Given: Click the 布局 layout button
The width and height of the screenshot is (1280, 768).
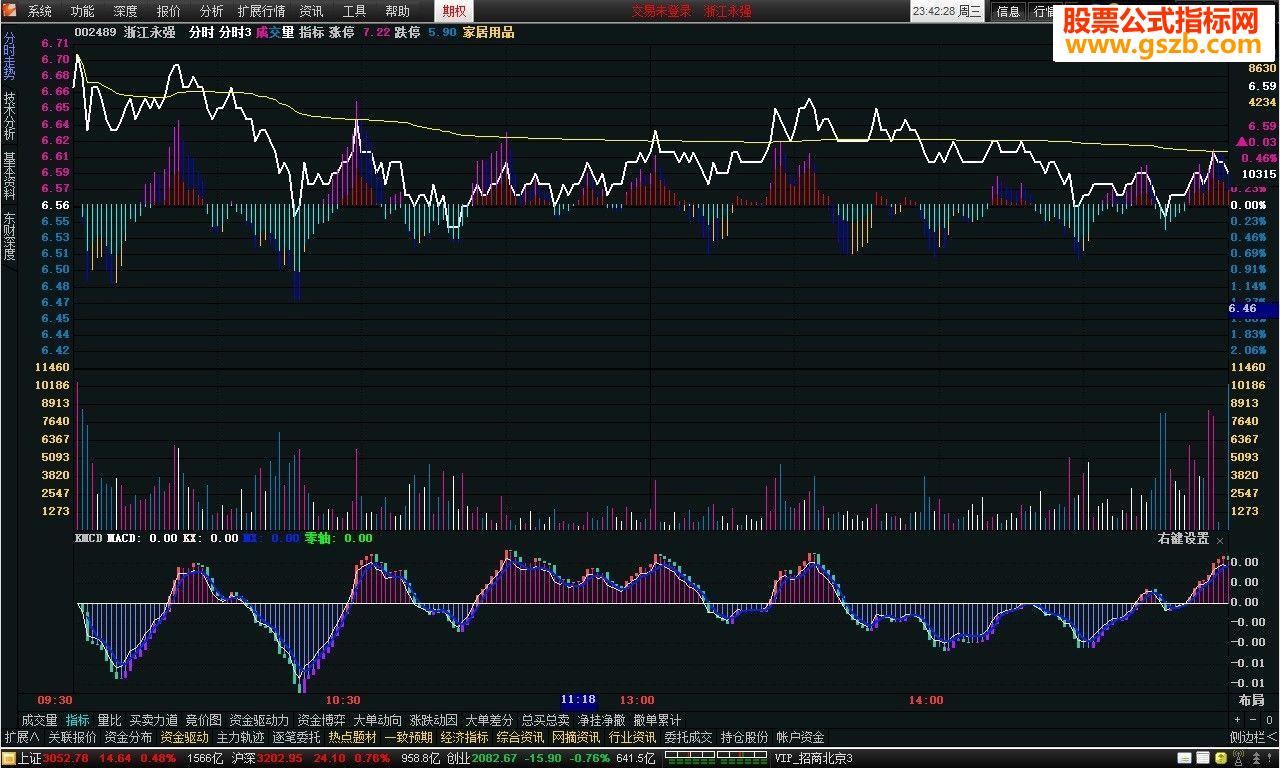Looking at the screenshot, I should pos(1251,700).
